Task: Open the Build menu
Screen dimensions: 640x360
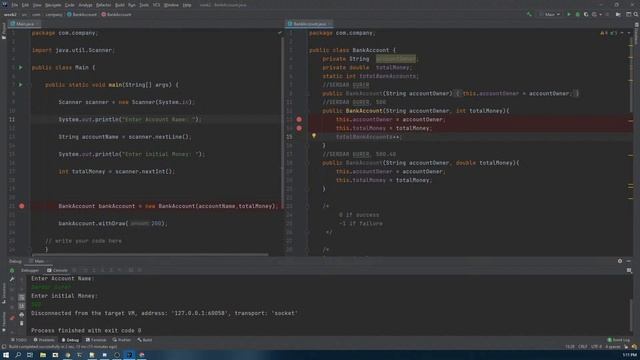Action: click(120, 5)
